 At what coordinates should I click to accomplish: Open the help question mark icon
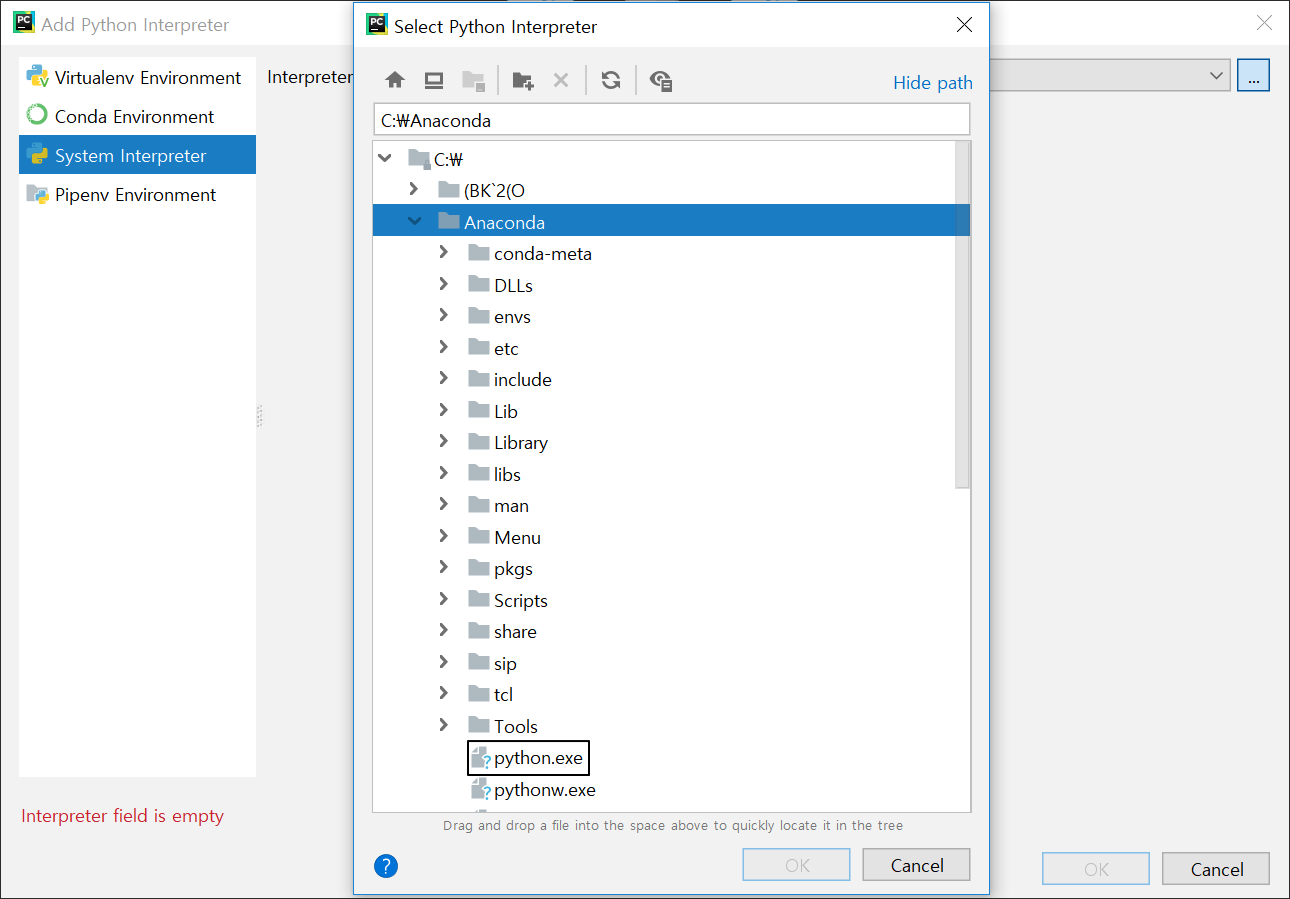coord(386,866)
